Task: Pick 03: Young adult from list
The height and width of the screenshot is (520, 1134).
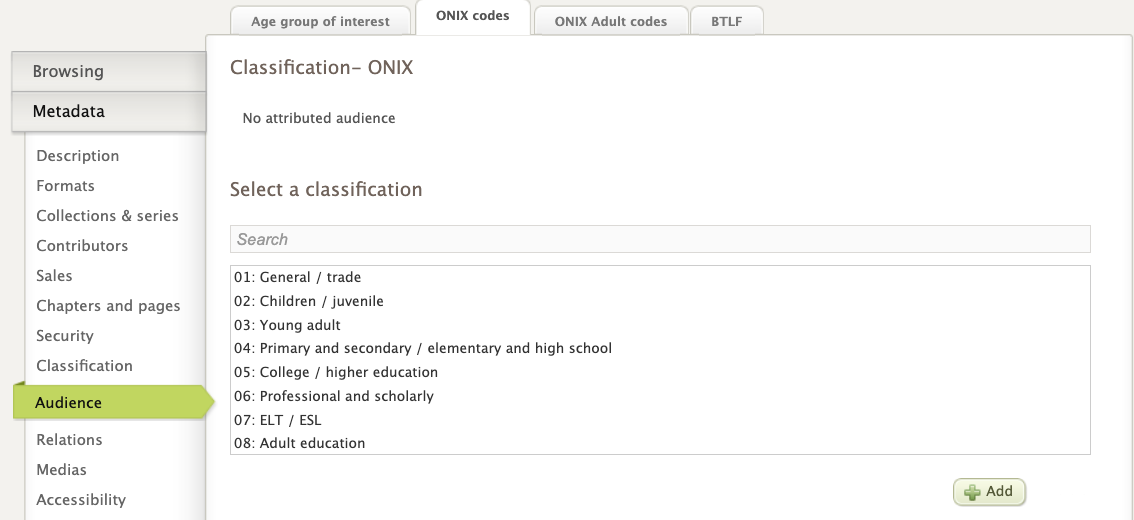Action: (x=288, y=325)
